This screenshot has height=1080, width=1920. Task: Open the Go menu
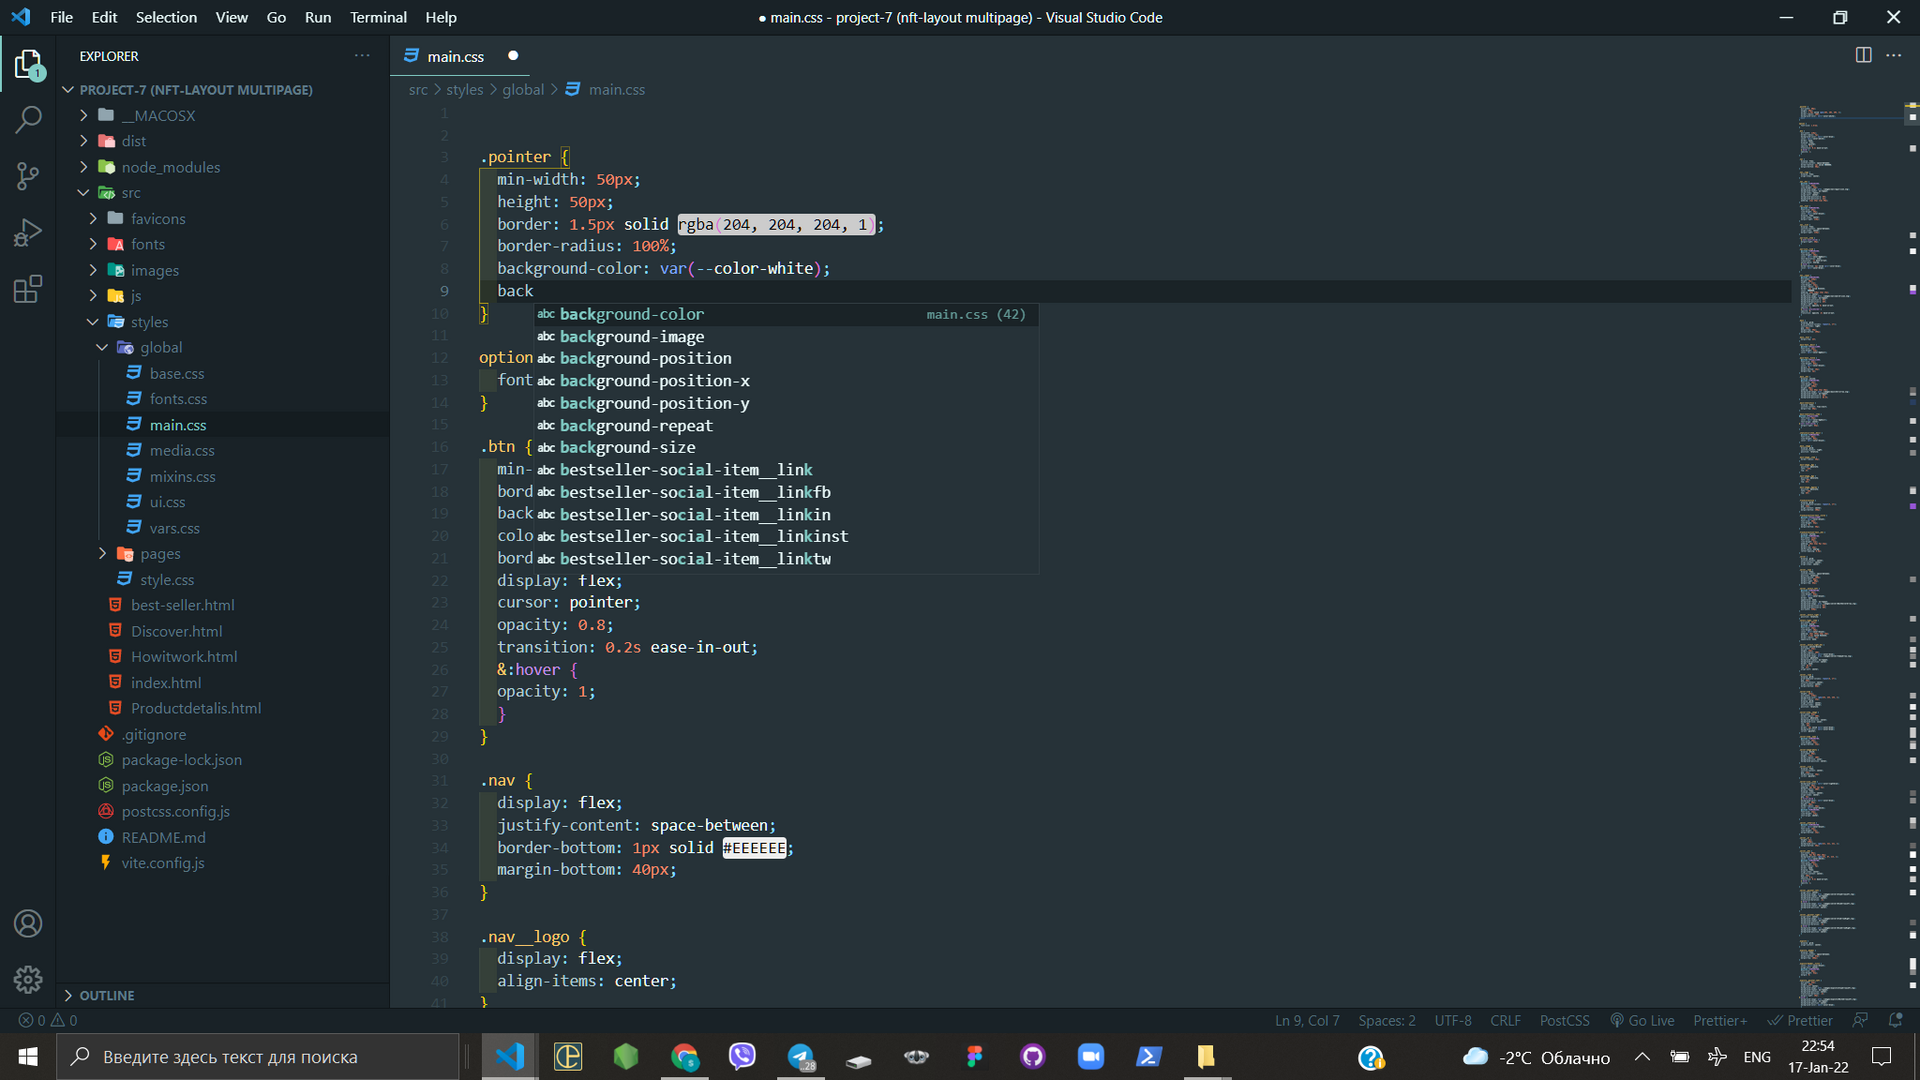(276, 17)
